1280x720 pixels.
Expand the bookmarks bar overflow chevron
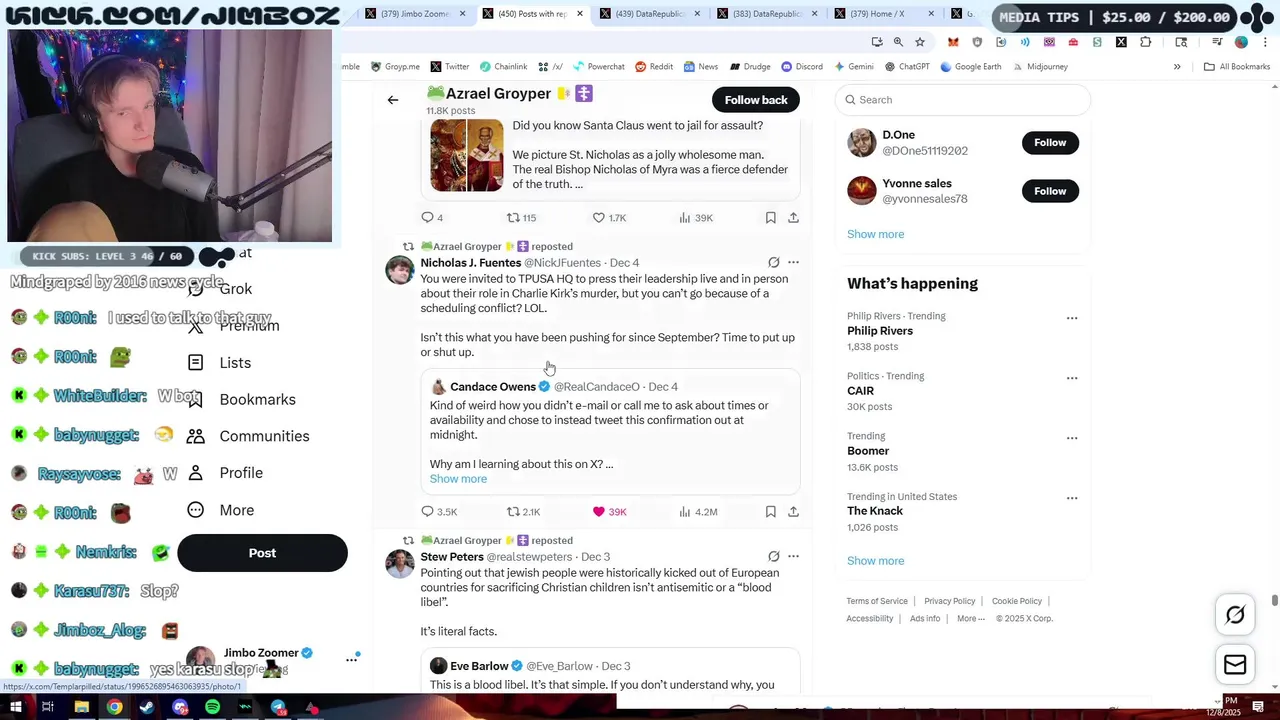tap(1177, 67)
